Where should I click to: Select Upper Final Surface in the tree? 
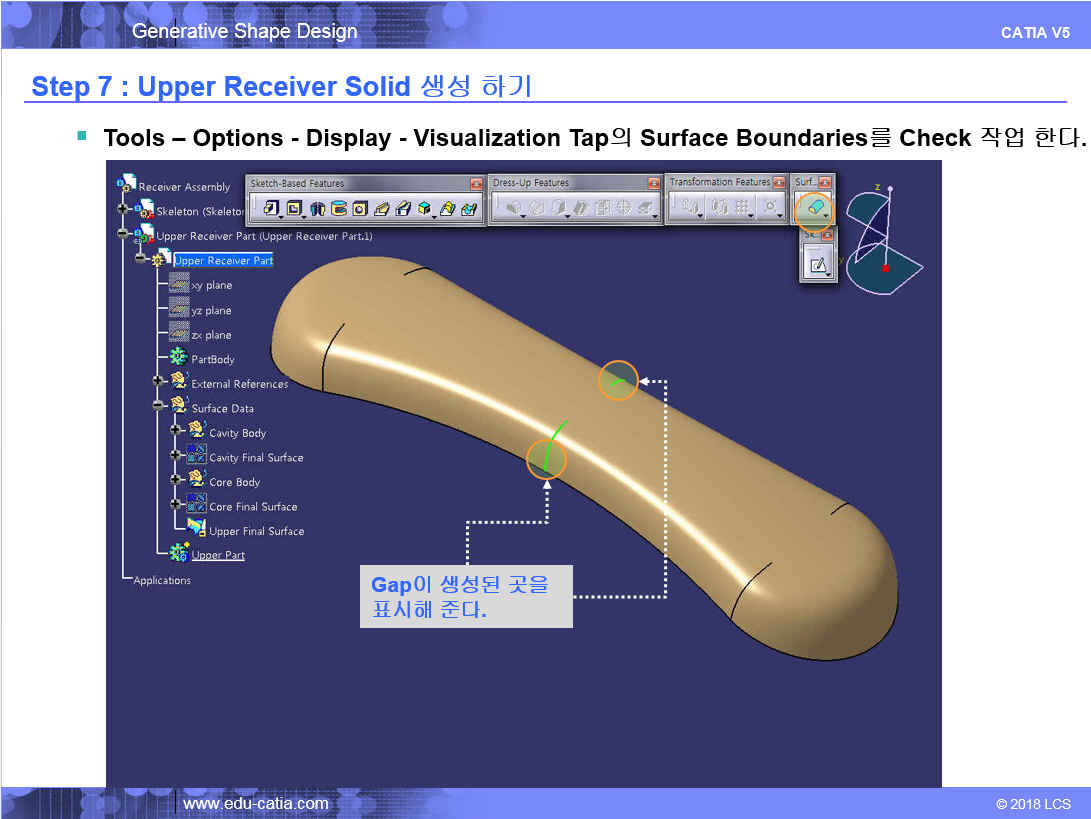click(x=256, y=532)
